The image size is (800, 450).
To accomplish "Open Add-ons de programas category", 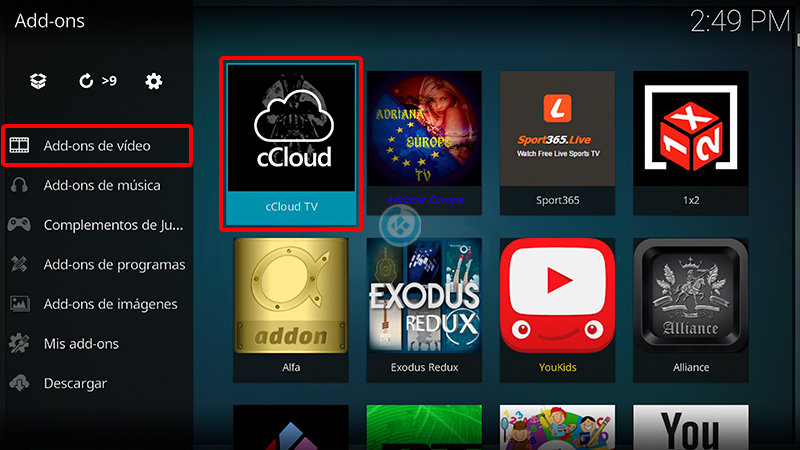I will point(97,264).
